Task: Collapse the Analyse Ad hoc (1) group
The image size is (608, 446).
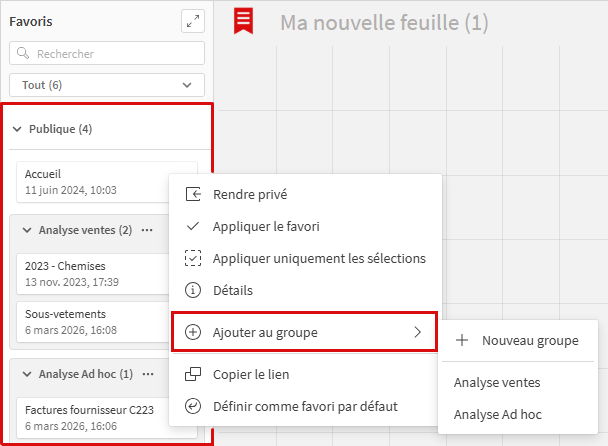Action: pyautogui.click(x=27, y=374)
